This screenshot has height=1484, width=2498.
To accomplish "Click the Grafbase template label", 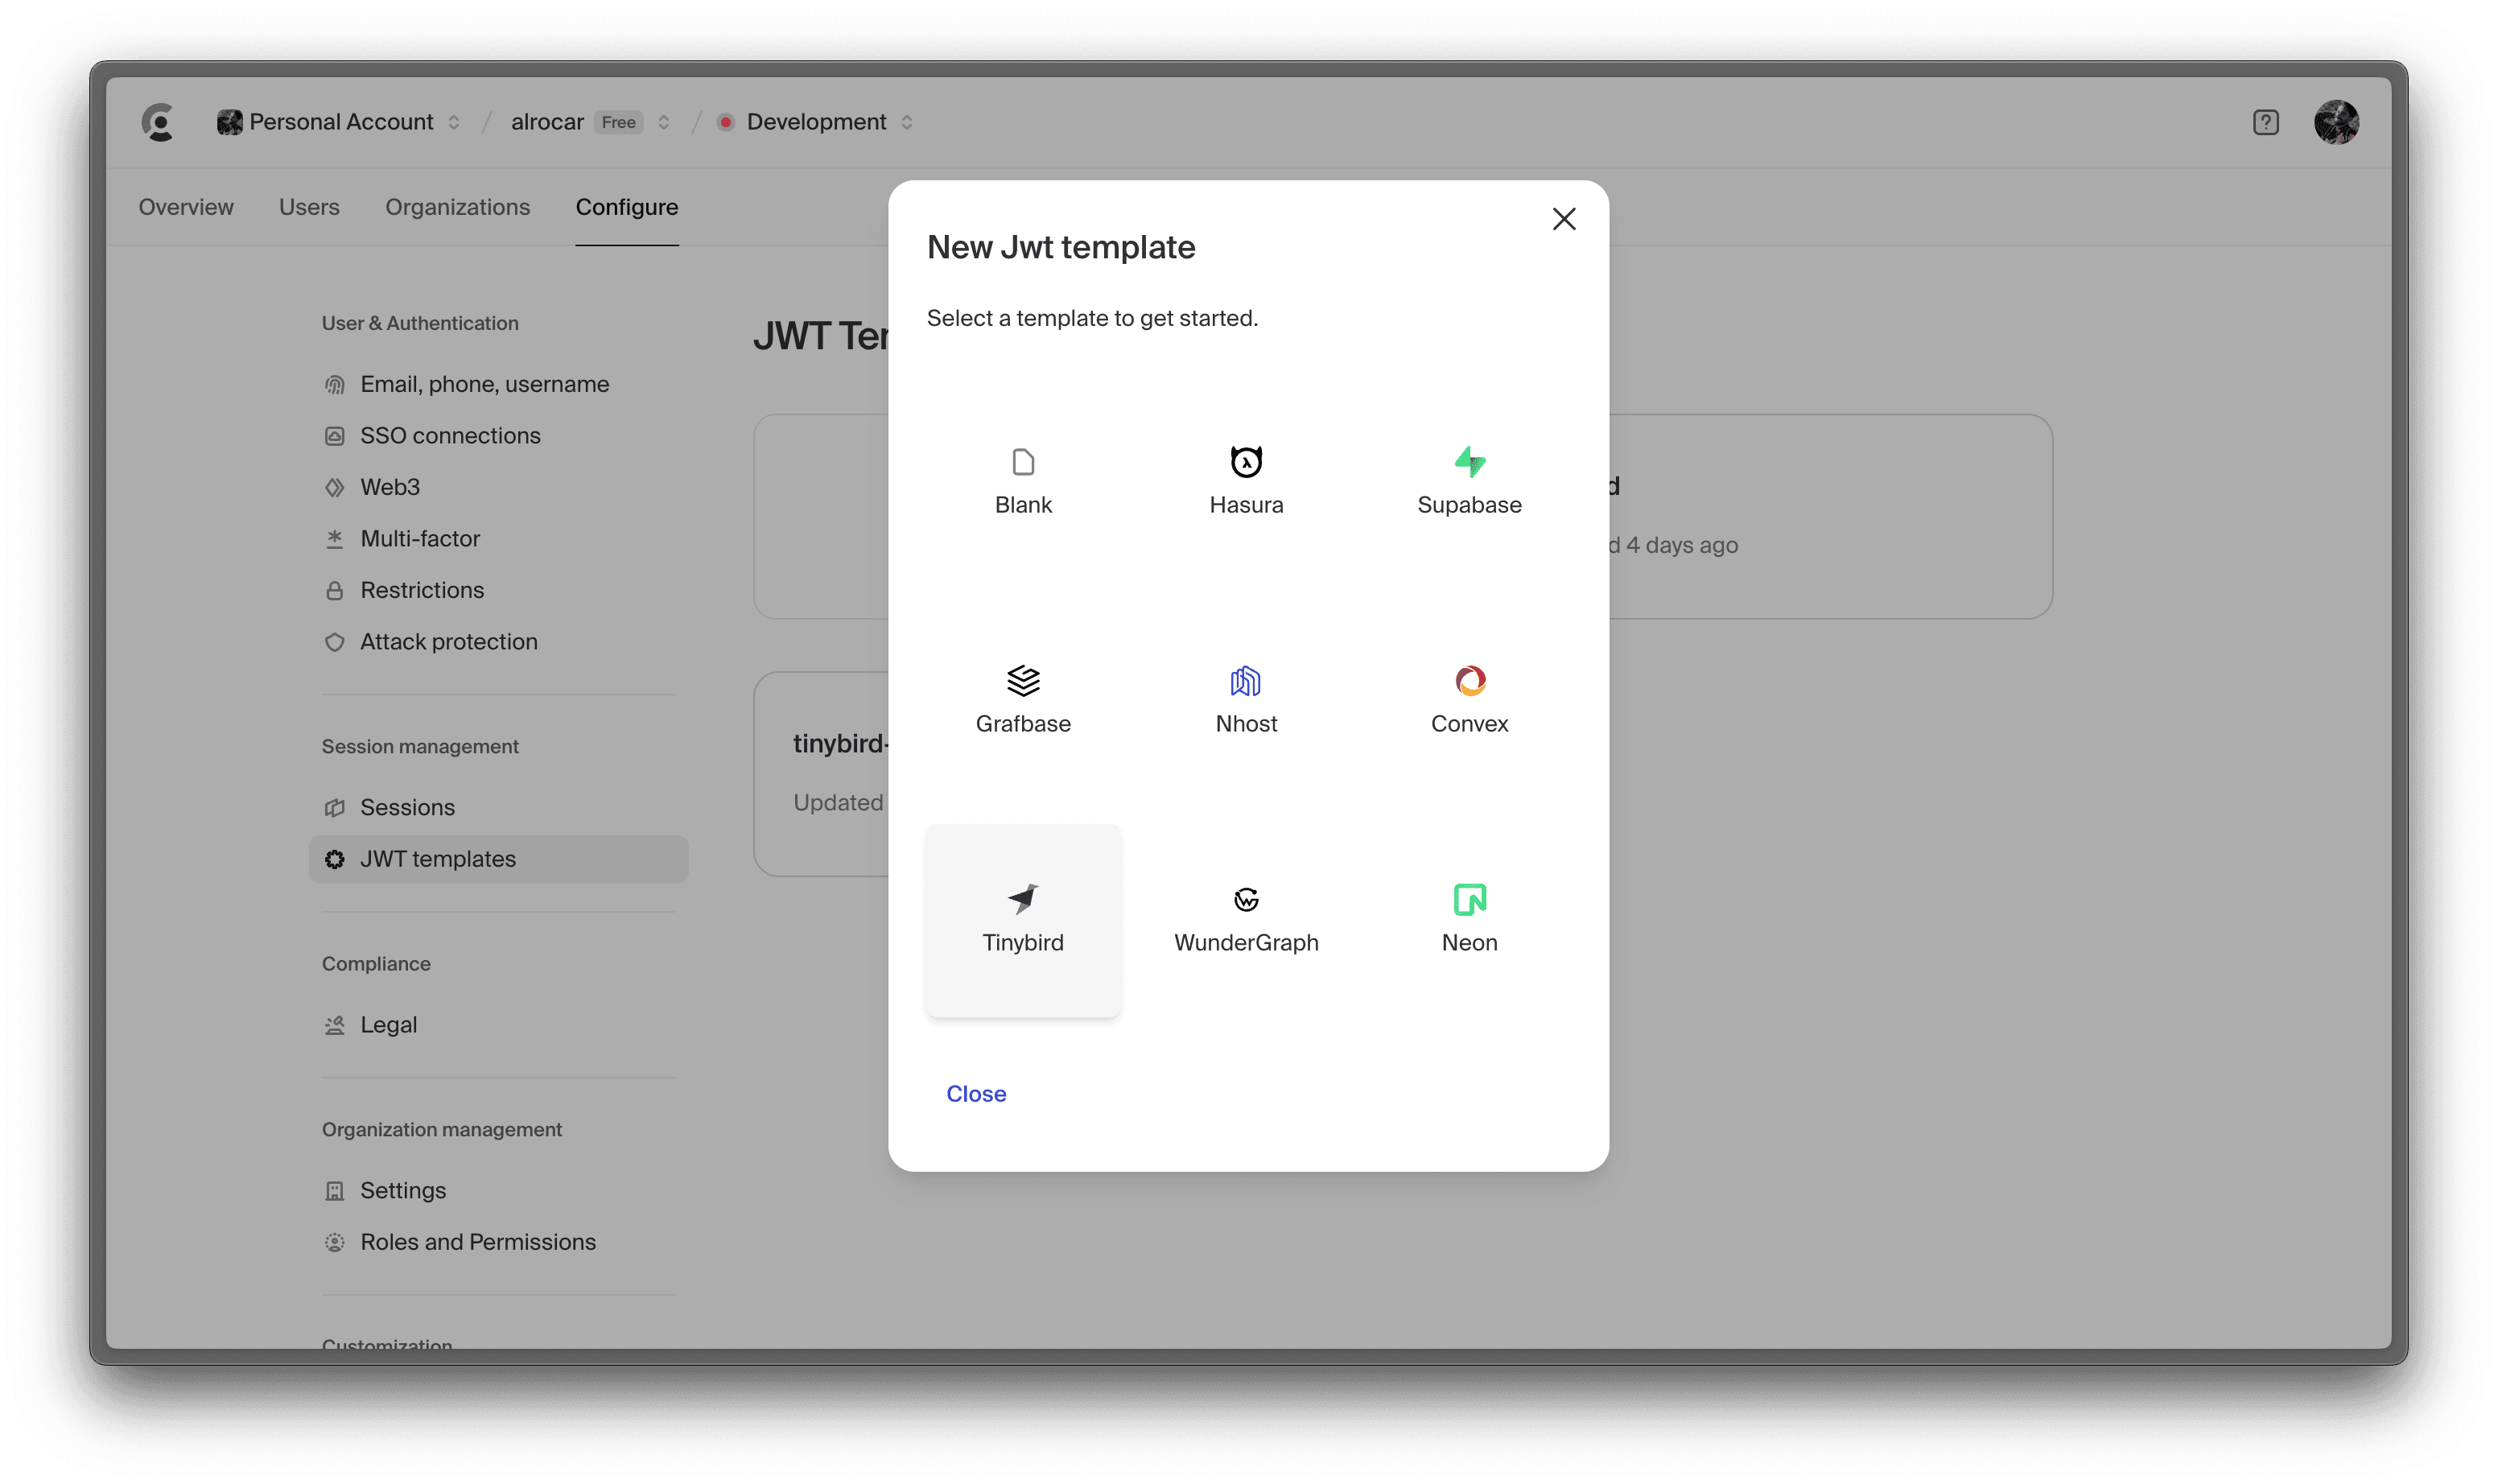I will click(x=1023, y=724).
